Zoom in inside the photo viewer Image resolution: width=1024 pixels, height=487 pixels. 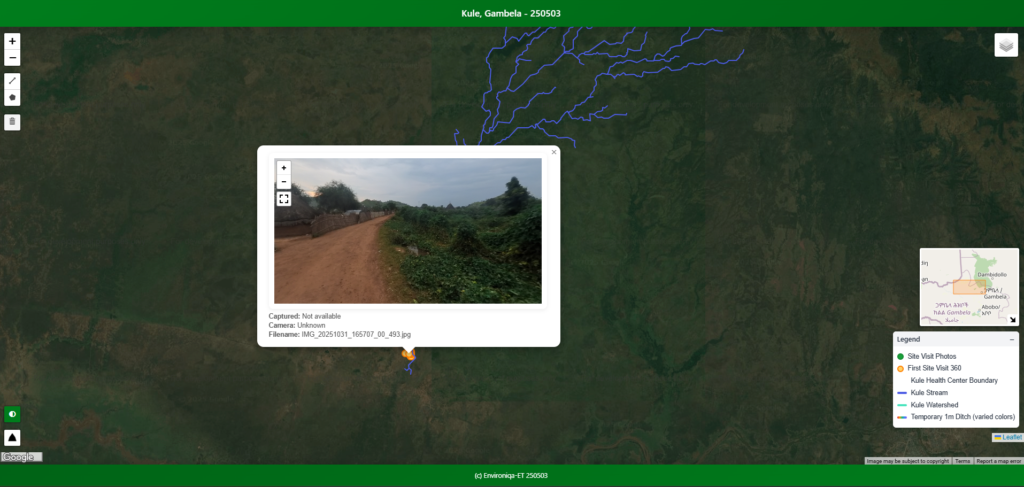coord(284,168)
